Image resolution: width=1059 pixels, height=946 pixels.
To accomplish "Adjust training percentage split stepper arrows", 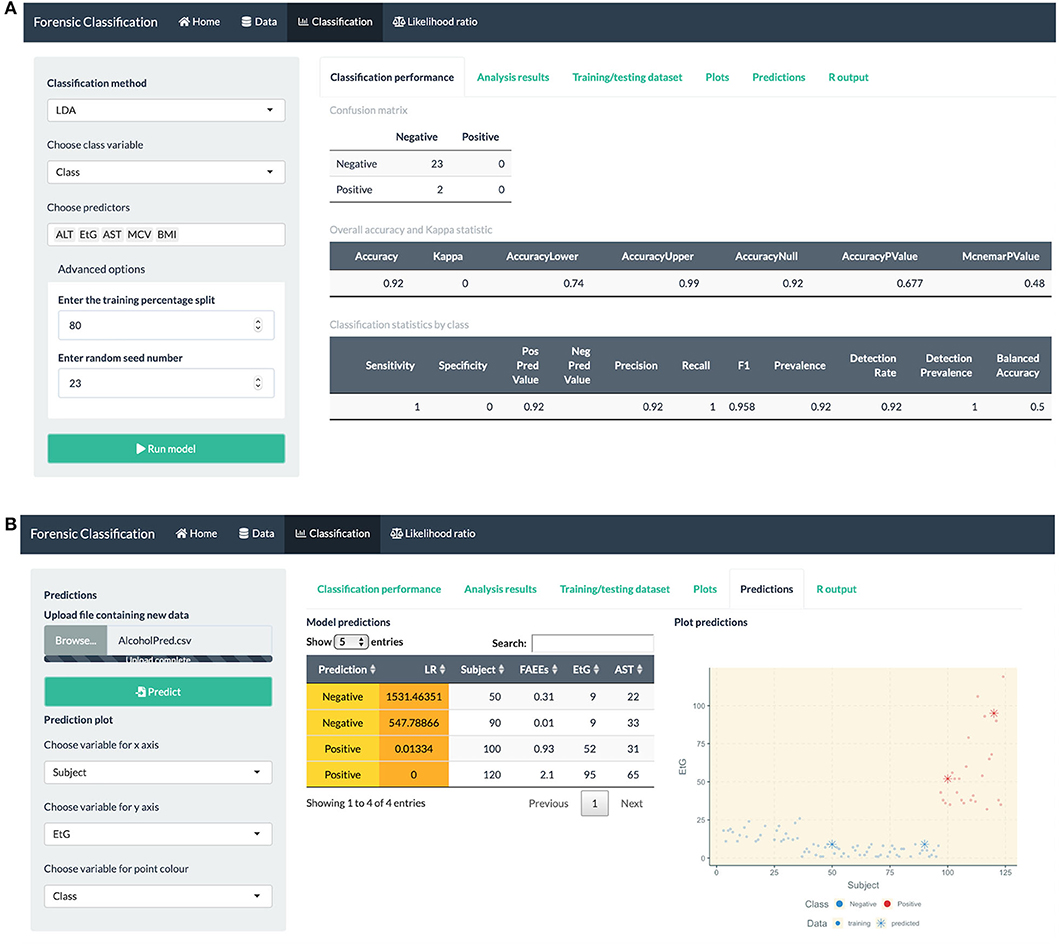I will coord(258,325).
